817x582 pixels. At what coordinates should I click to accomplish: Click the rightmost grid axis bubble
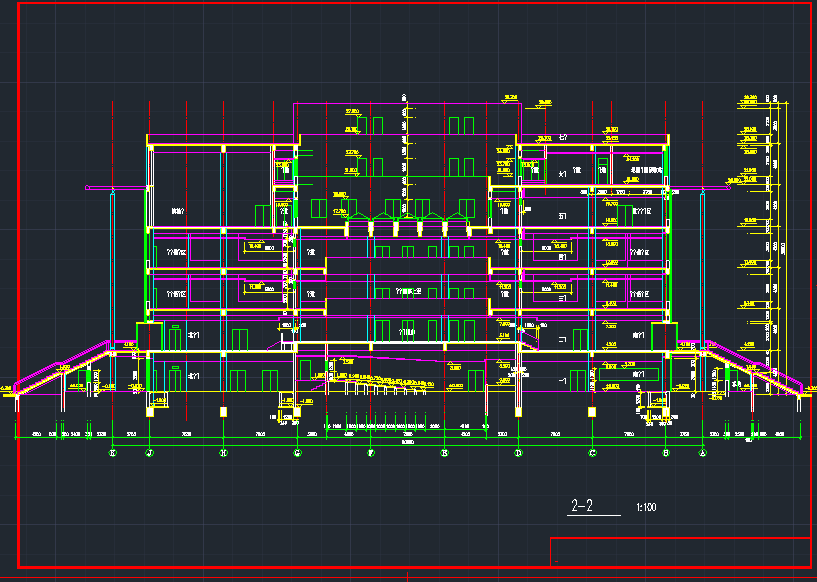(x=703, y=453)
